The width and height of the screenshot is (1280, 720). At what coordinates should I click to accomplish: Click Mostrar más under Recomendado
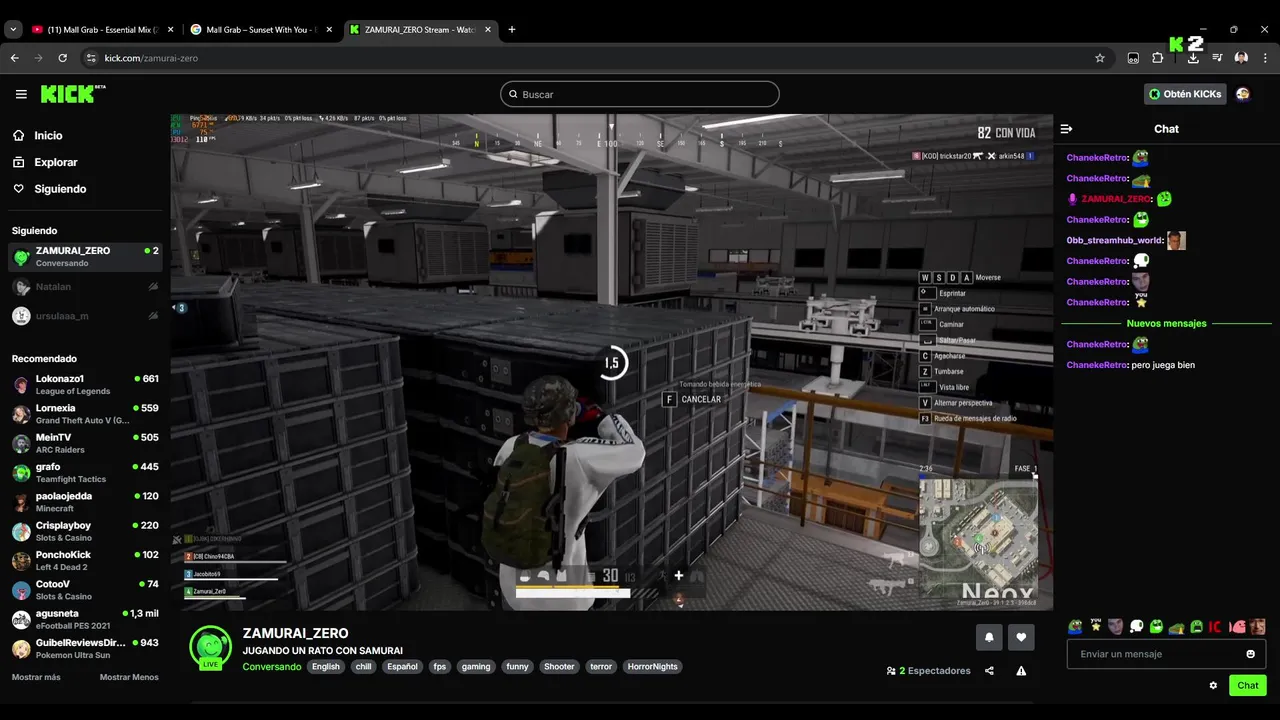tap(36, 677)
